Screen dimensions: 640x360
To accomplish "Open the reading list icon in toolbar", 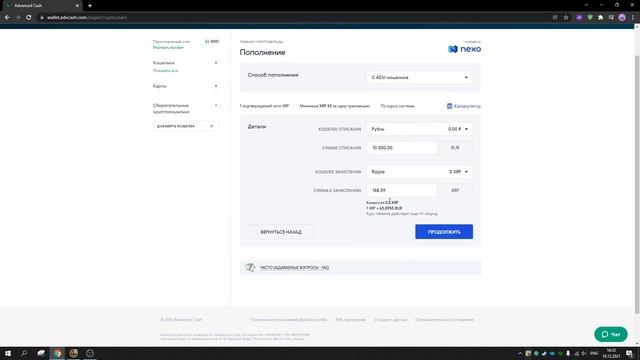I will pos(611,18).
